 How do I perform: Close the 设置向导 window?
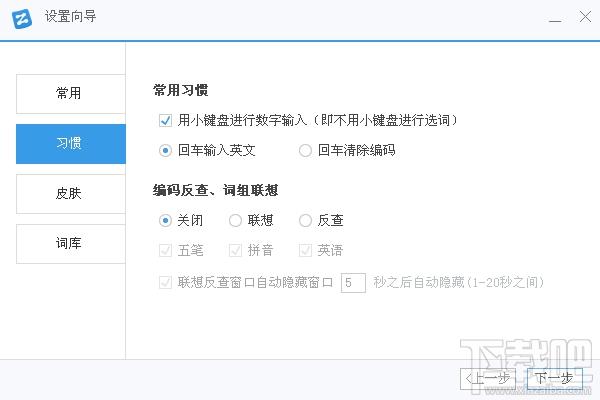585,17
